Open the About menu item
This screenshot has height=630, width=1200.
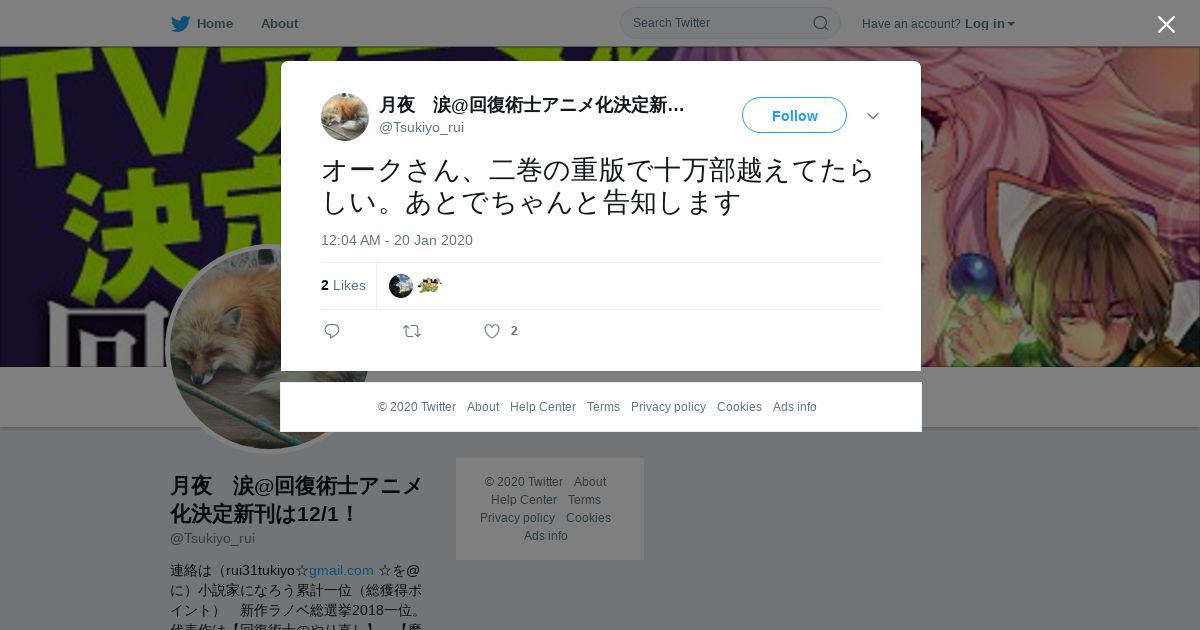[279, 24]
